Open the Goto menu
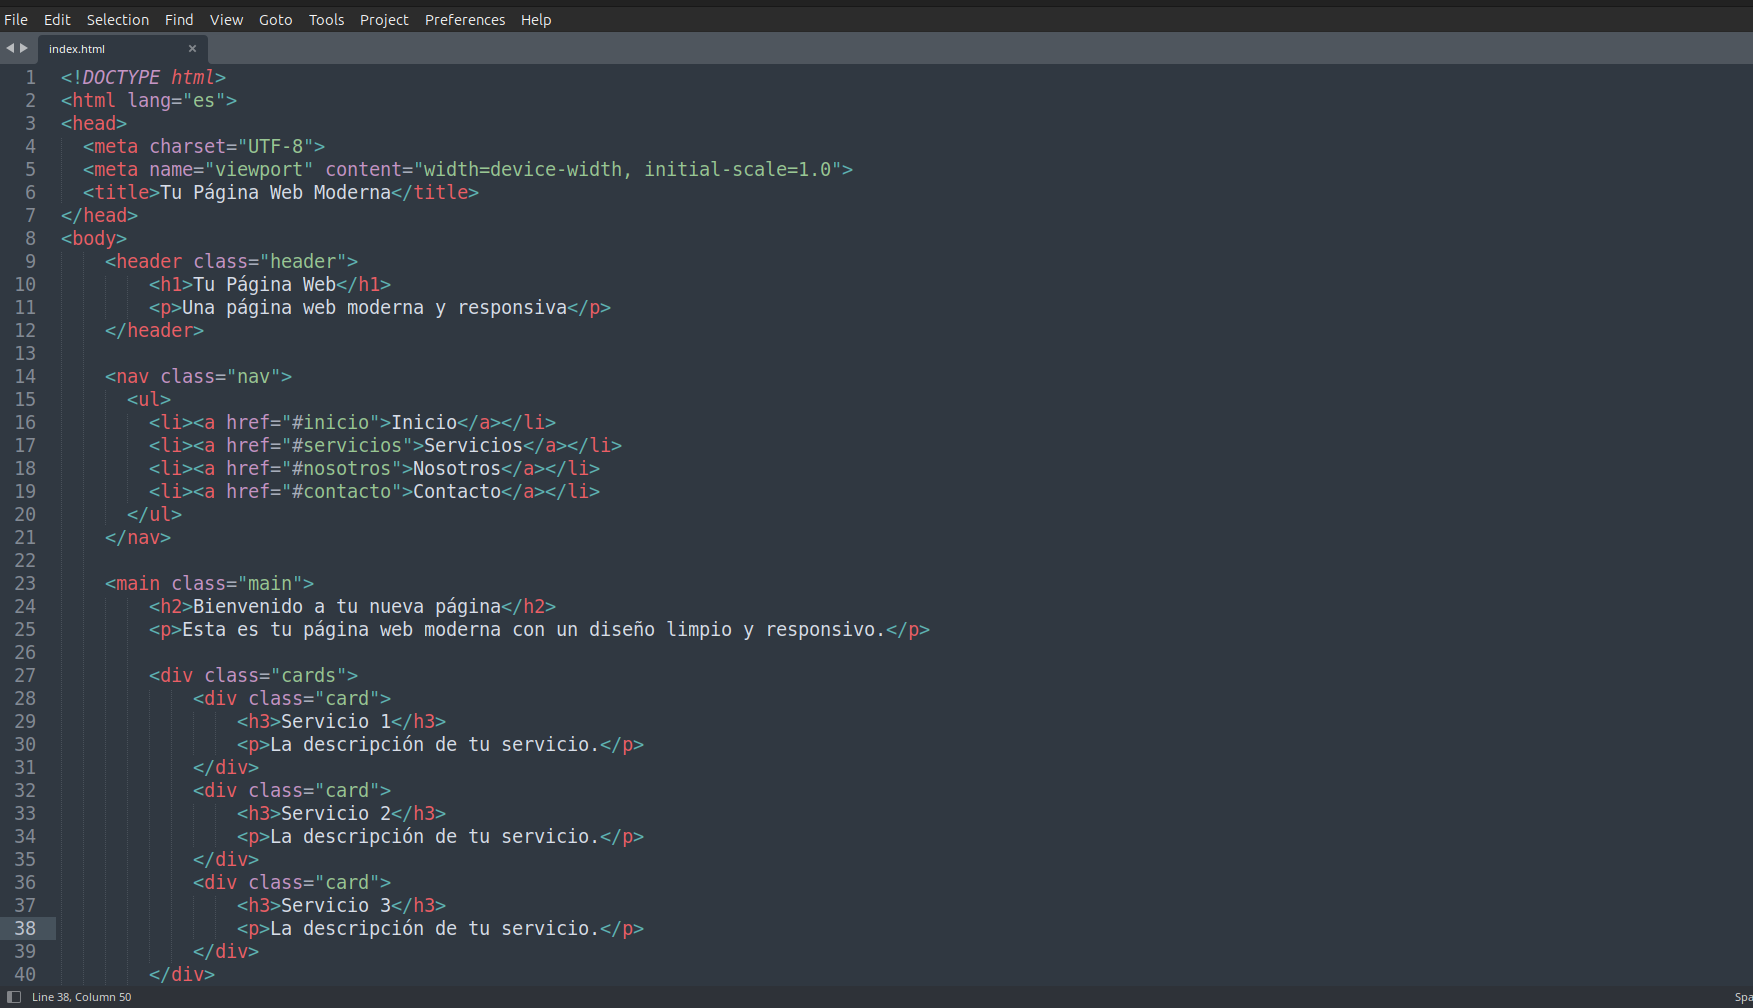 point(275,20)
